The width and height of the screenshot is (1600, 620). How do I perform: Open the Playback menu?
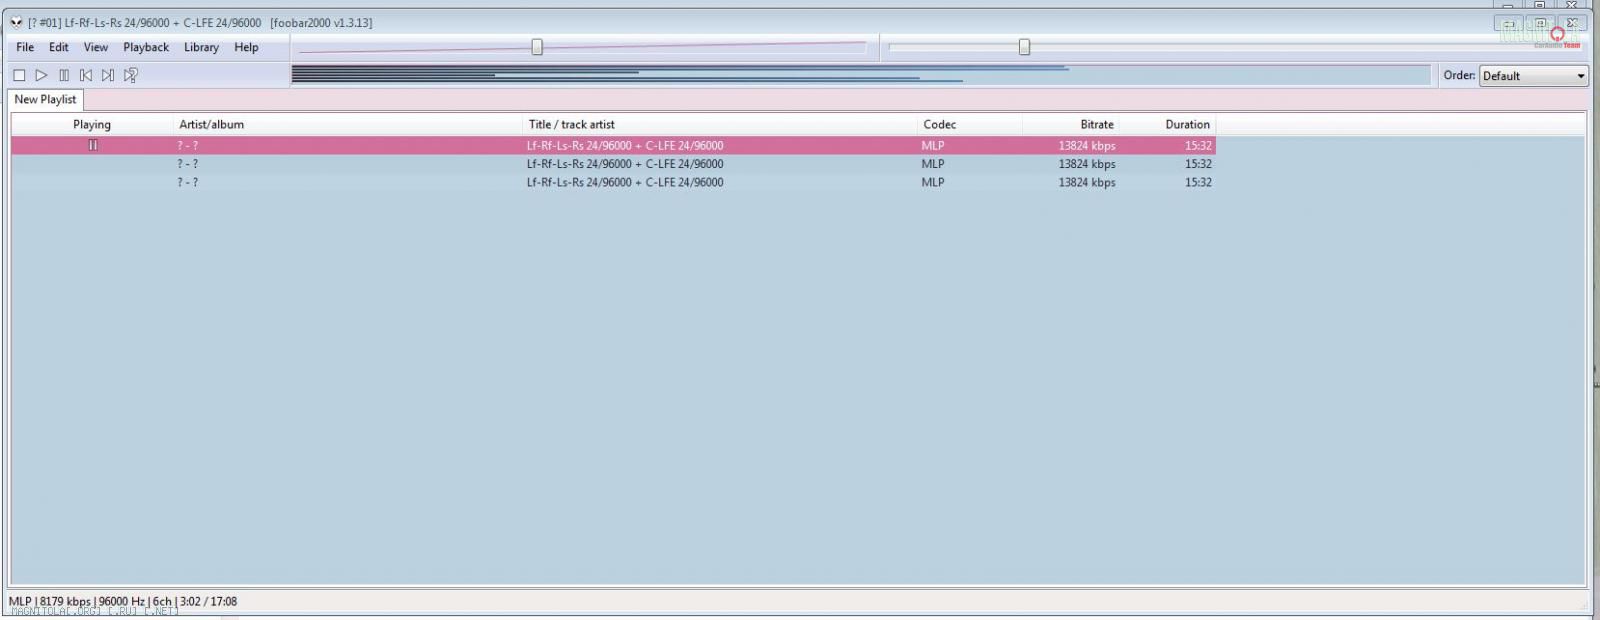pos(146,47)
